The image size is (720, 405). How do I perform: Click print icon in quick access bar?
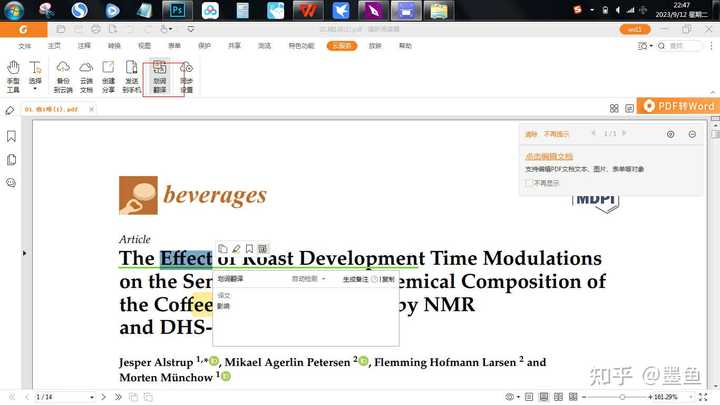96,29
